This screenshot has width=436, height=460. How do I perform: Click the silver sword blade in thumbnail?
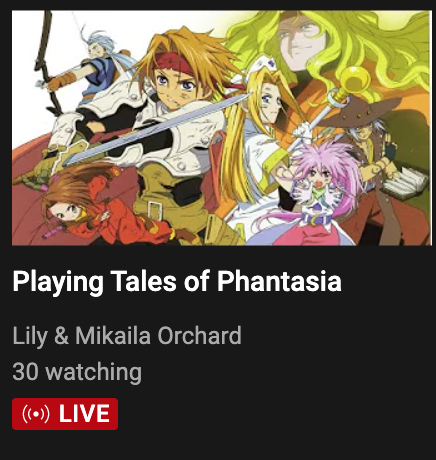(157, 128)
